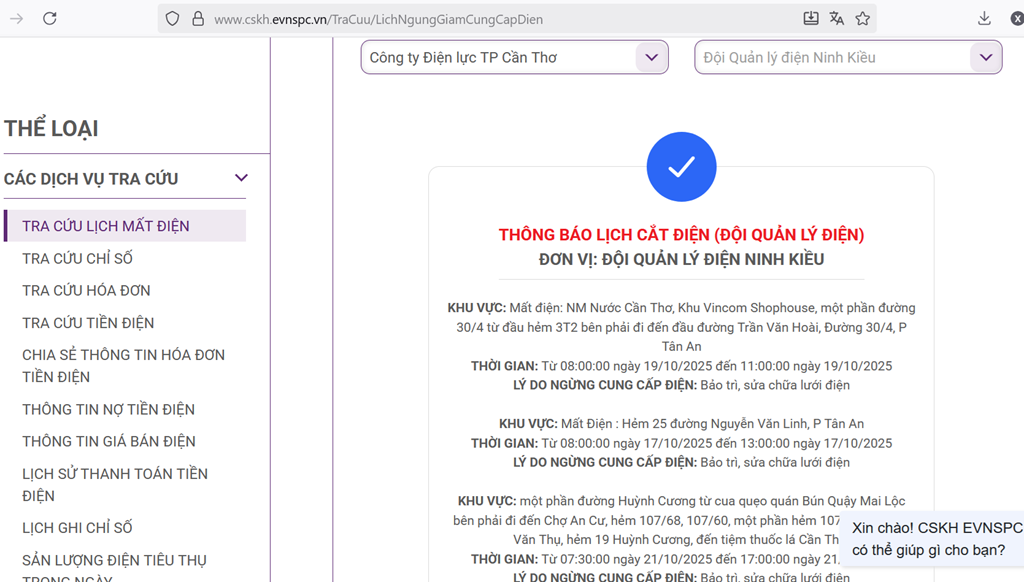Click the site security padlock icon
The height and width of the screenshot is (582, 1024).
click(x=197, y=18)
